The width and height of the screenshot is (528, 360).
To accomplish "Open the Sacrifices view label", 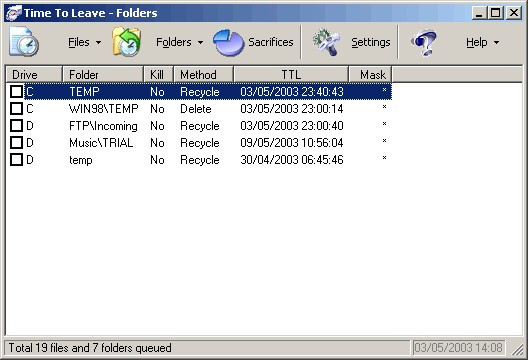I will [x=271, y=42].
